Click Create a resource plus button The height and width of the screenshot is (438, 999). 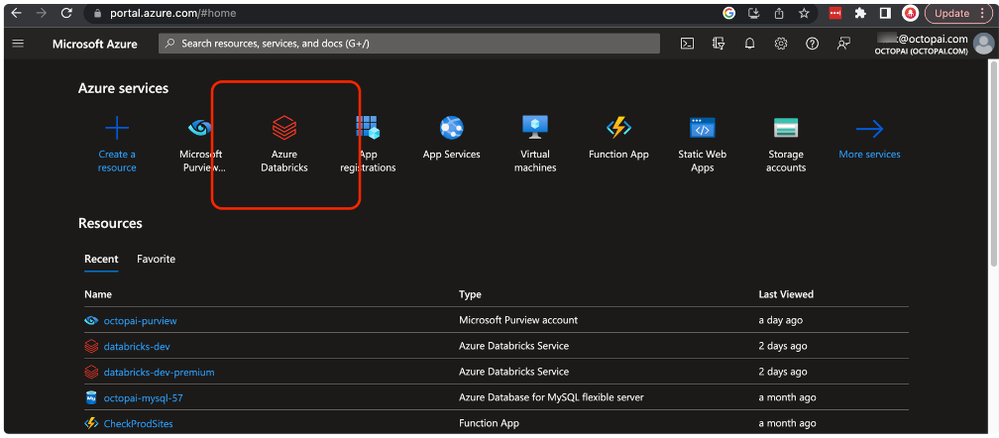click(117, 129)
